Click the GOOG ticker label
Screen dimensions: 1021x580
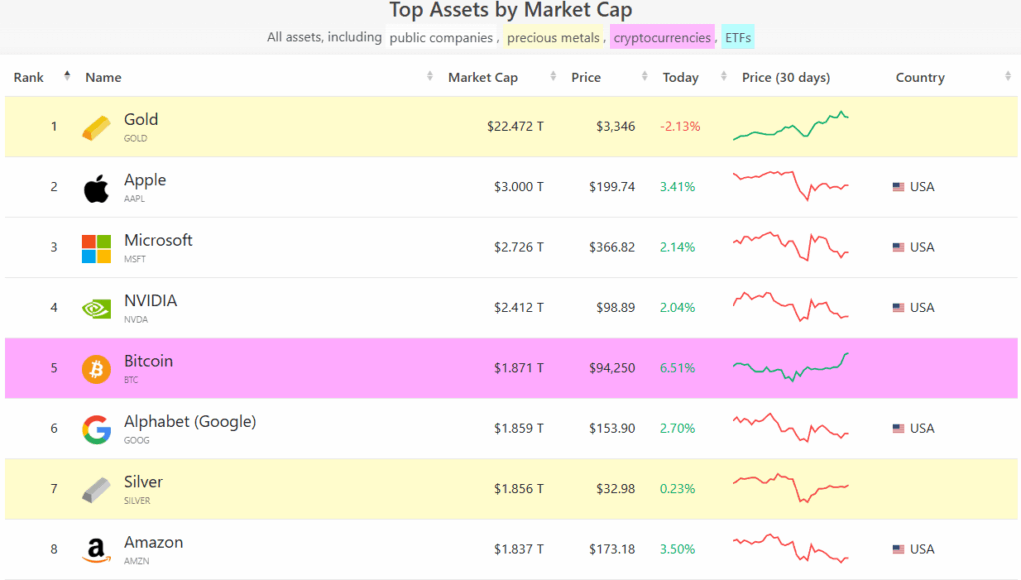136,440
